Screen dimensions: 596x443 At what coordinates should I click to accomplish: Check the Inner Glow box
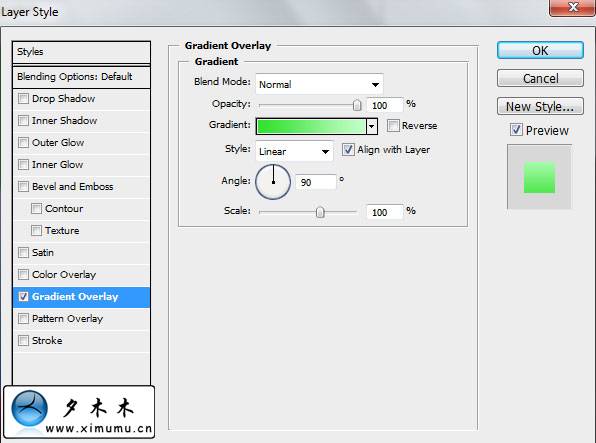point(23,165)
